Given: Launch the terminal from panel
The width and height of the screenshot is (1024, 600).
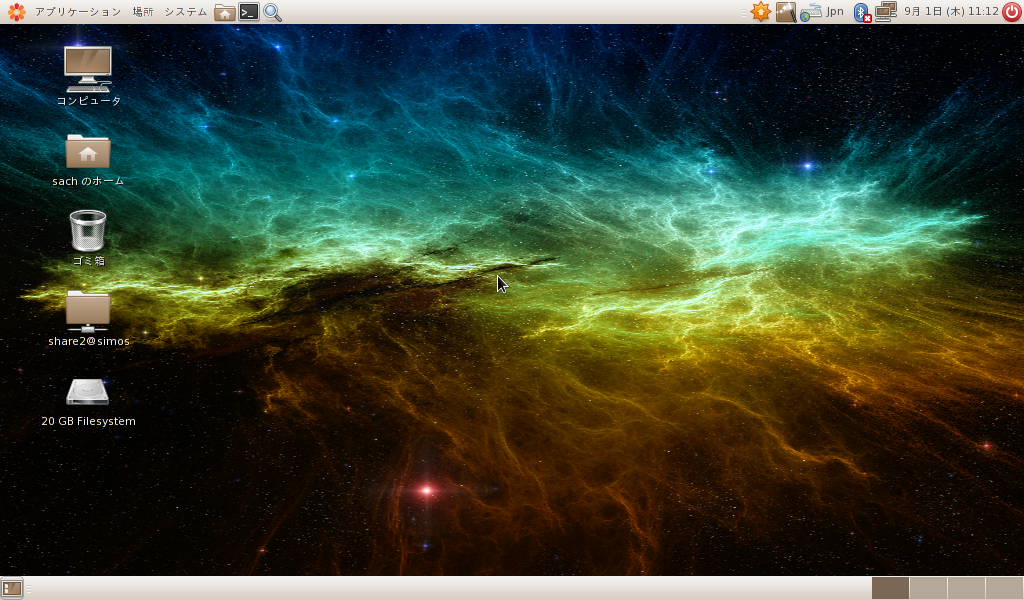Looking at the screenshot, I should pos(249,12).
